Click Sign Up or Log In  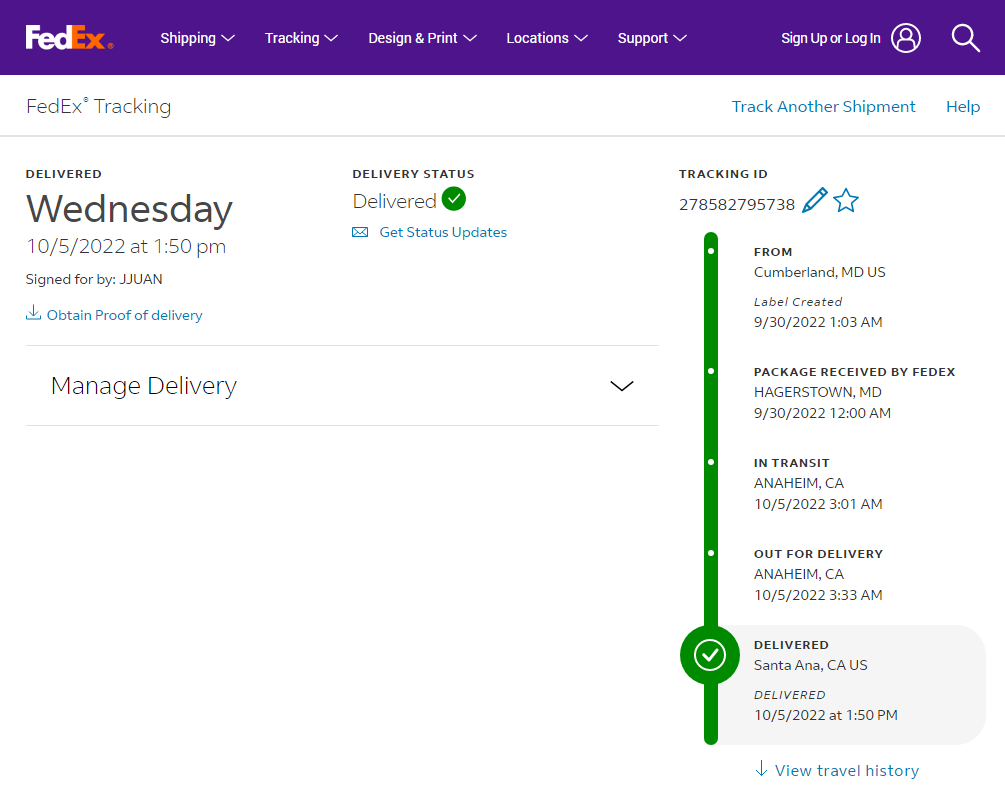click(831, 38)
